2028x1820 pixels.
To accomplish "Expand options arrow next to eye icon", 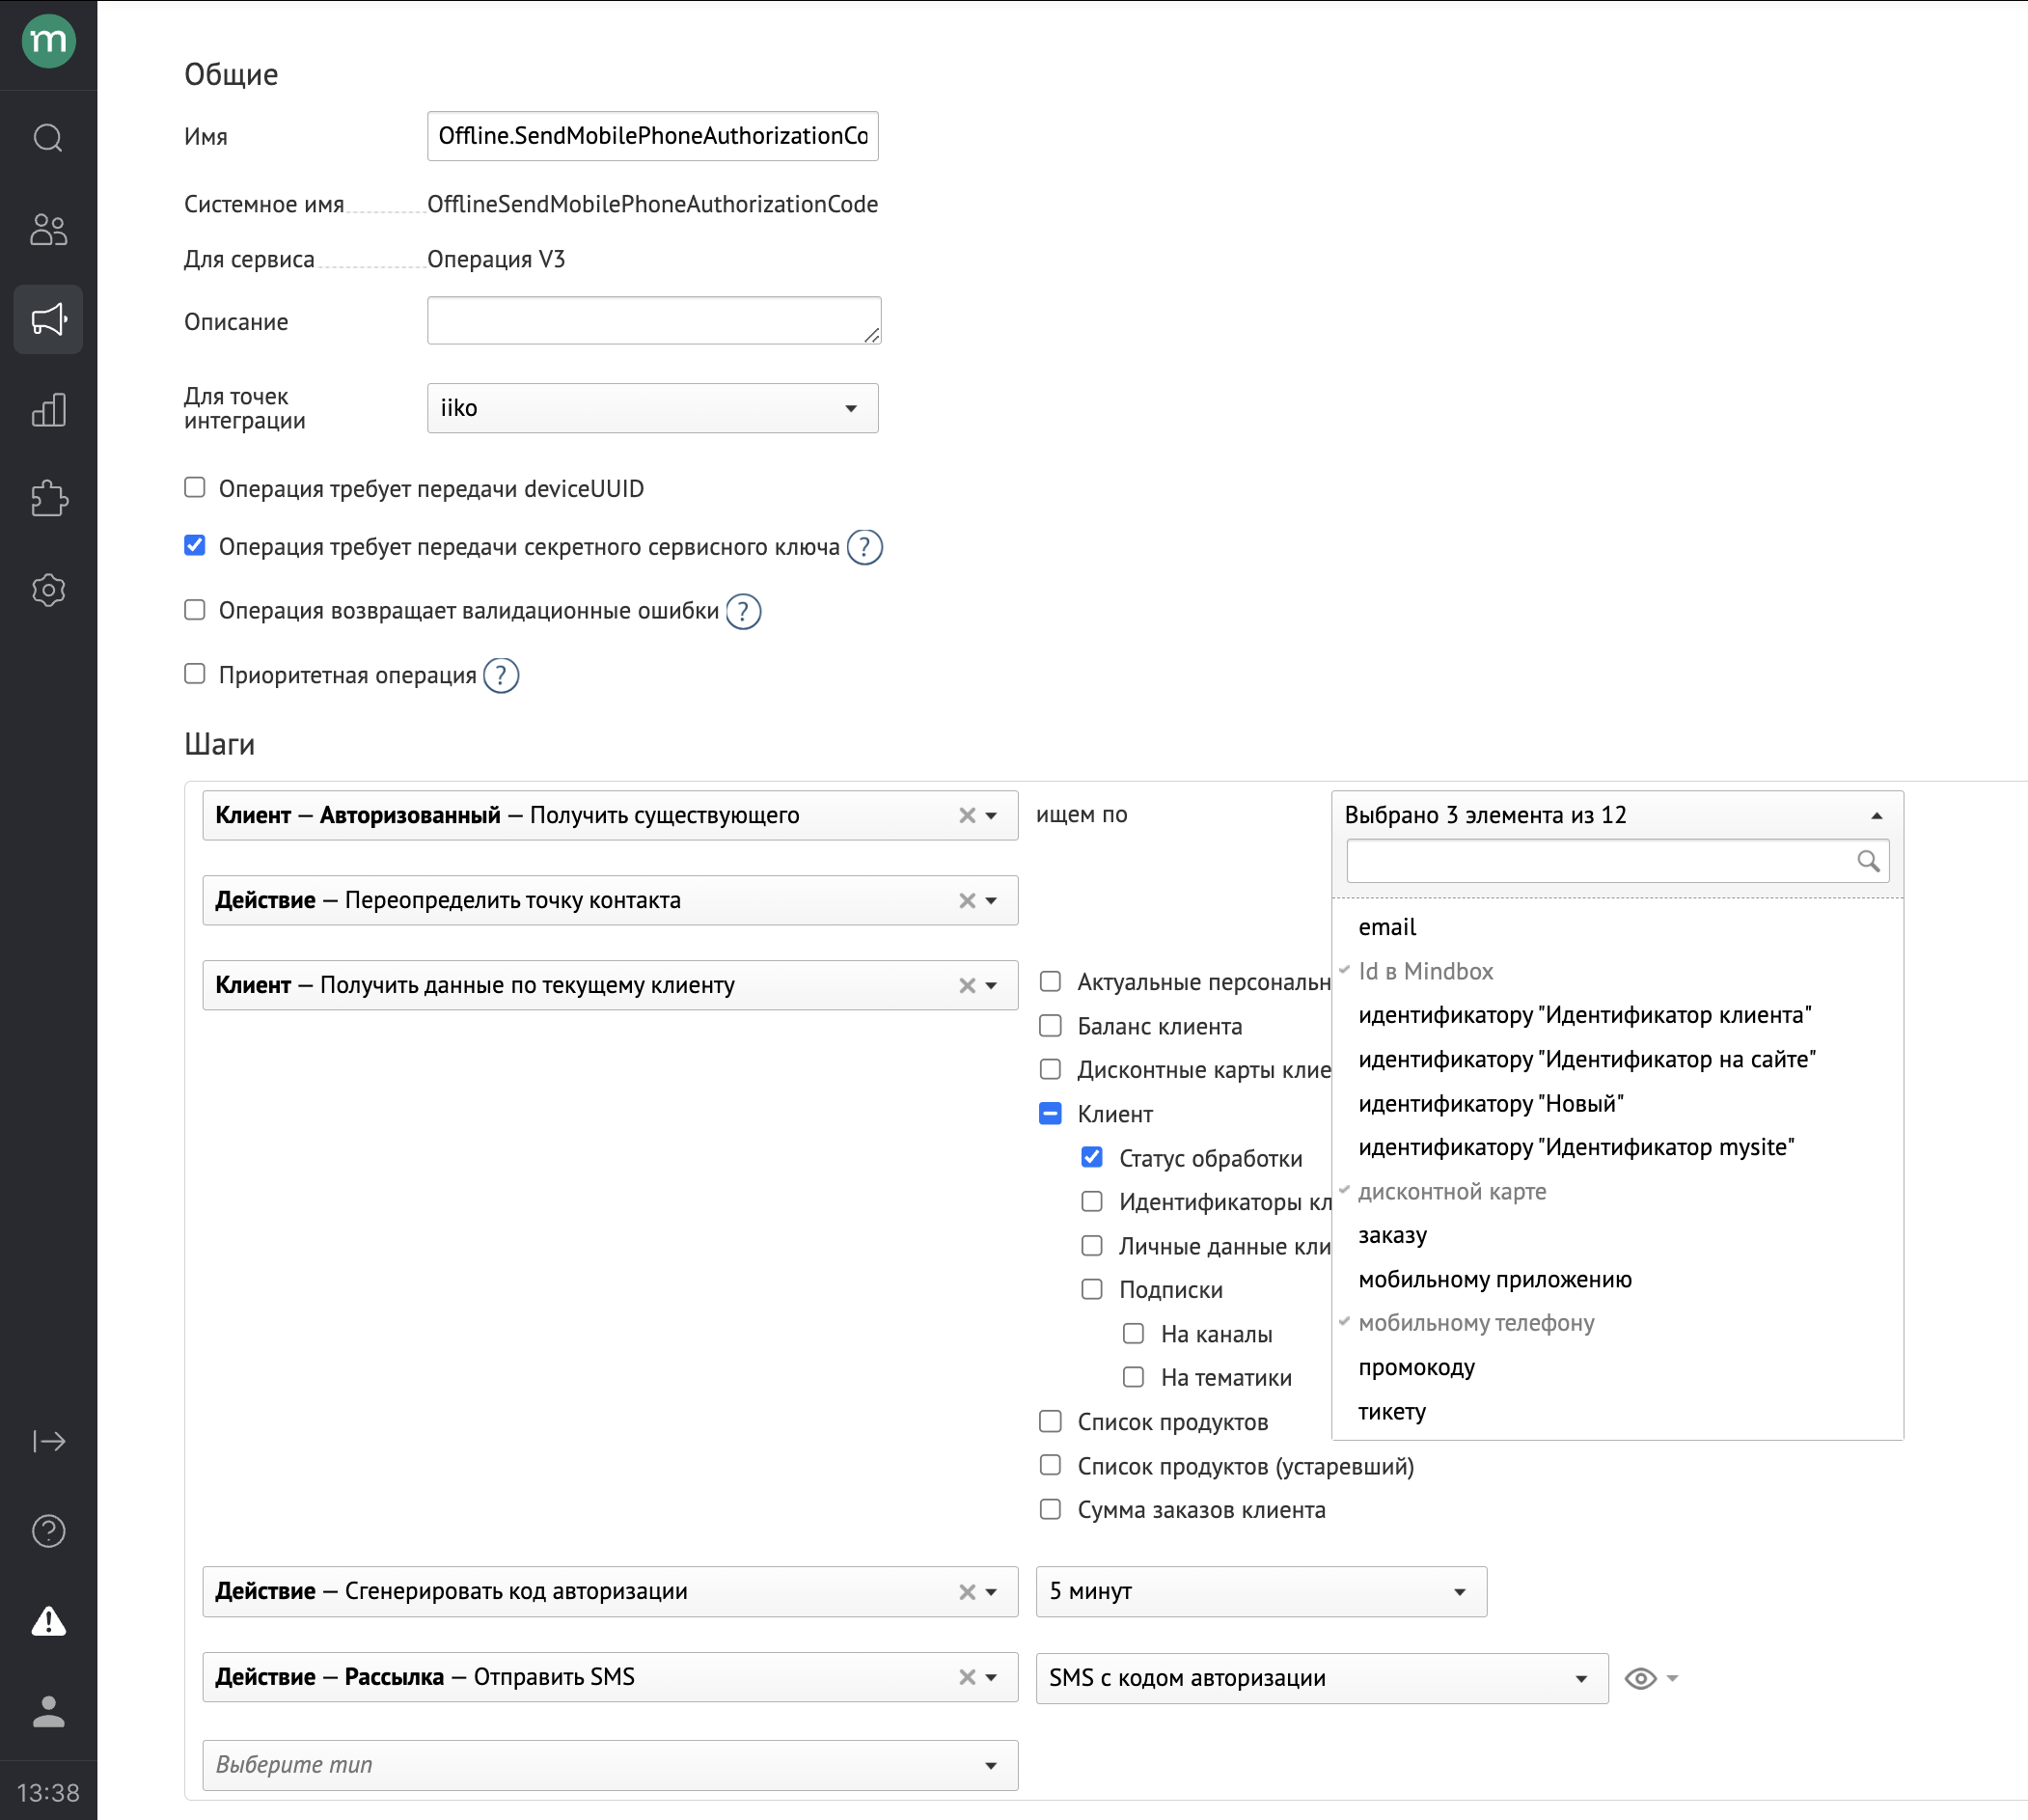I will (1672, 1679).
